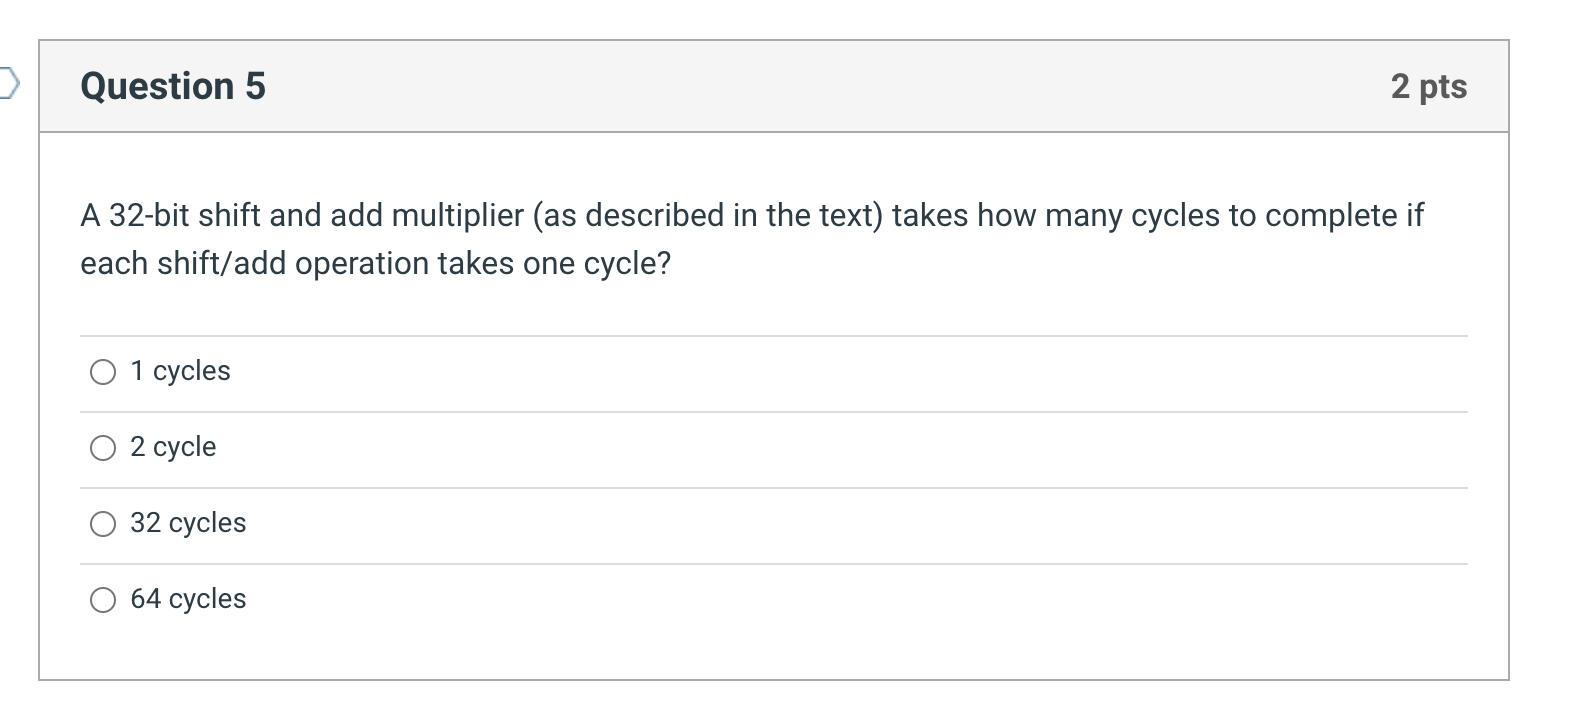This screenshot has width=1582, height=716.
Task: Click the "1 cycles" option label text
Action: (x=180, y=371)
